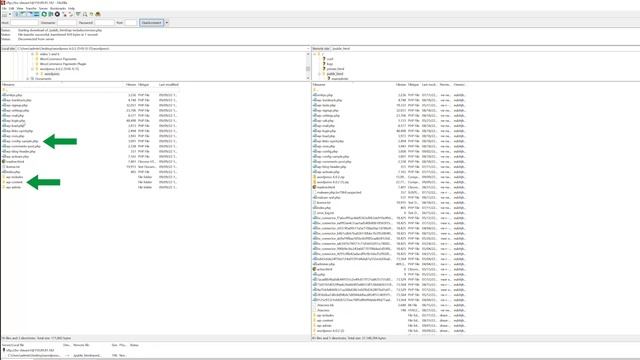The image size is (640, 360).
Task: Click the Port input field
Action: [131, 23]
